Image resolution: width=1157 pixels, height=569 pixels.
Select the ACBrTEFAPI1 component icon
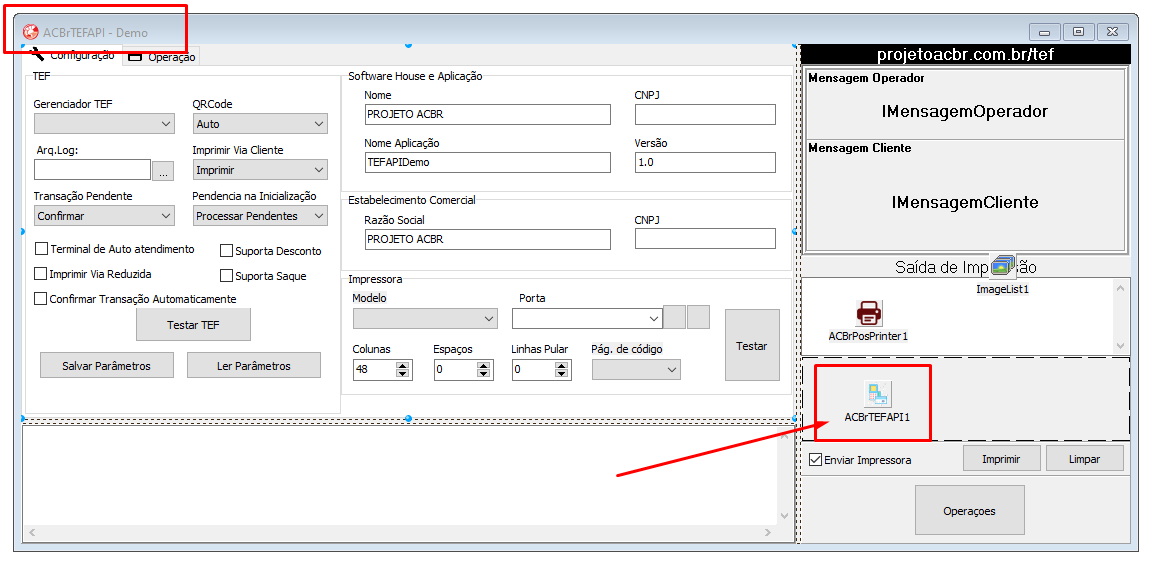click(877, 393)
